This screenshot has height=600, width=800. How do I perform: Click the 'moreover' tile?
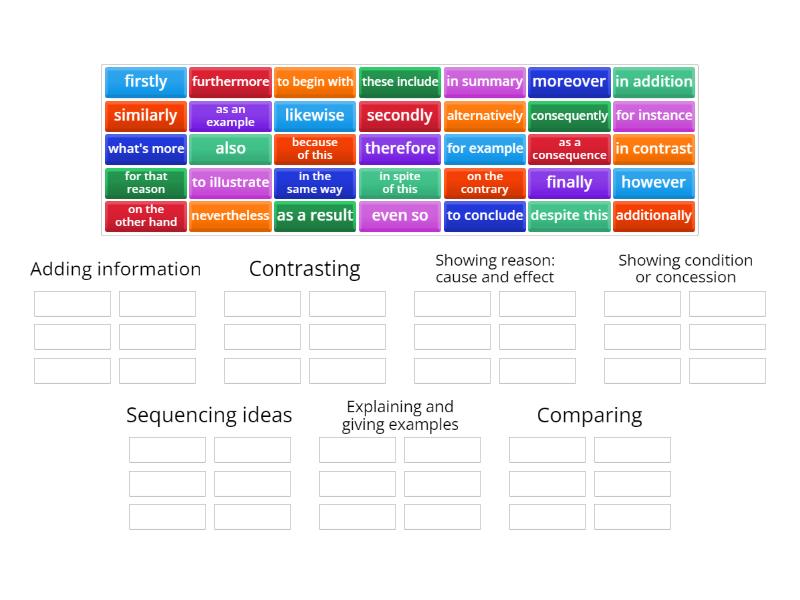(x=569, y=82)
